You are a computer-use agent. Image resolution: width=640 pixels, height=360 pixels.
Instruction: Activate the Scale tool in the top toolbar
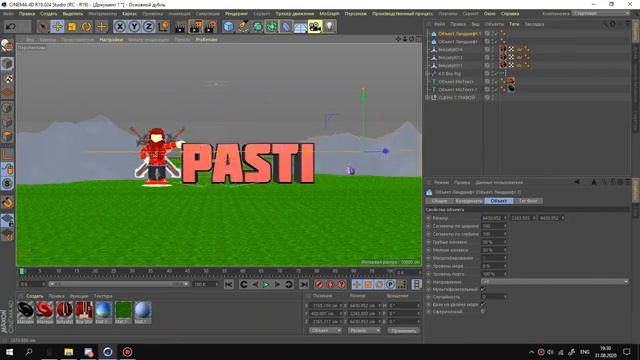click(x=72, y=27)
